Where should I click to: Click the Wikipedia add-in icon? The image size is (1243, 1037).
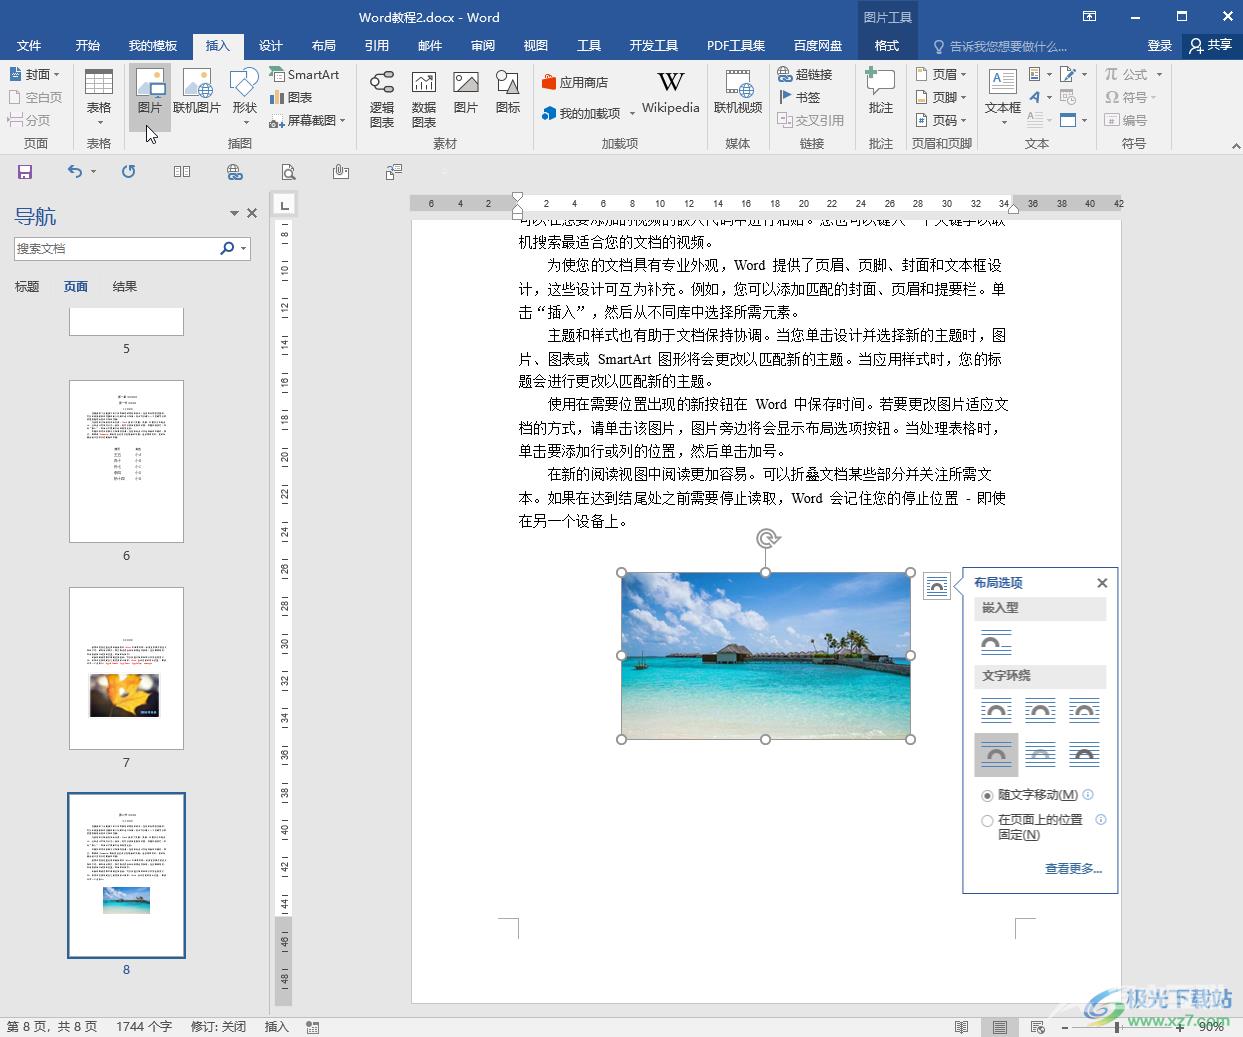pyautogui.click(x=670, y=92)
